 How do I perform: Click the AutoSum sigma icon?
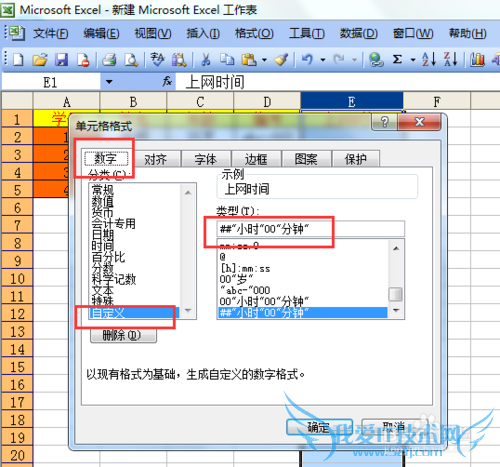coord(397,60)
